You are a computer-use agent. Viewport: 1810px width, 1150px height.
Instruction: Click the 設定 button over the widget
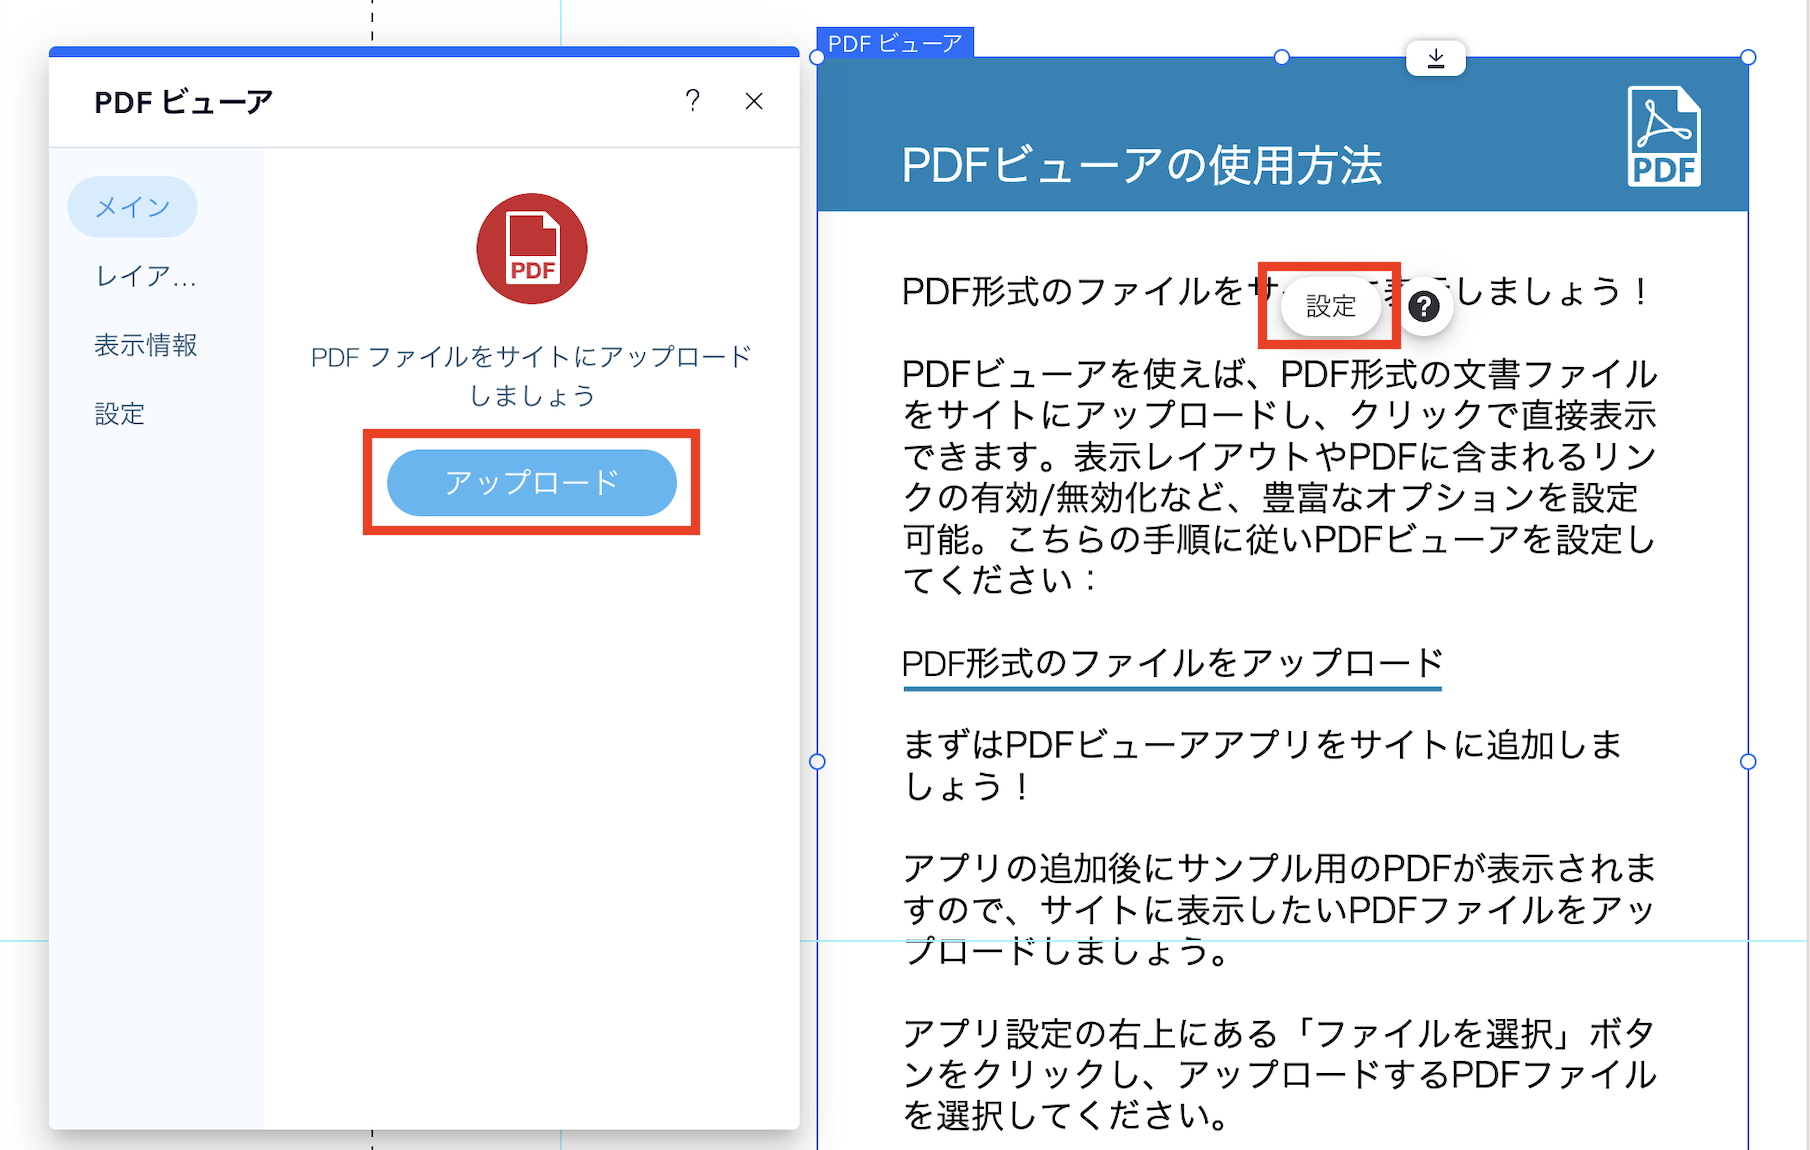pyautogui.click(x=1329, y=306)
